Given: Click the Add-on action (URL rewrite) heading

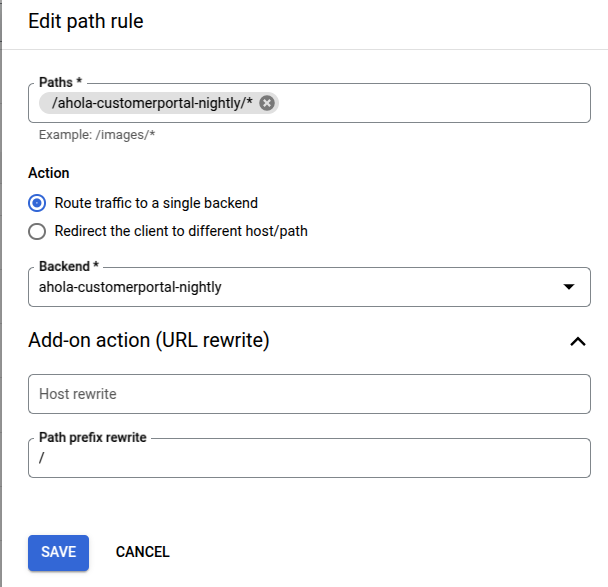Looking at the screenshot, I should 149,340.
